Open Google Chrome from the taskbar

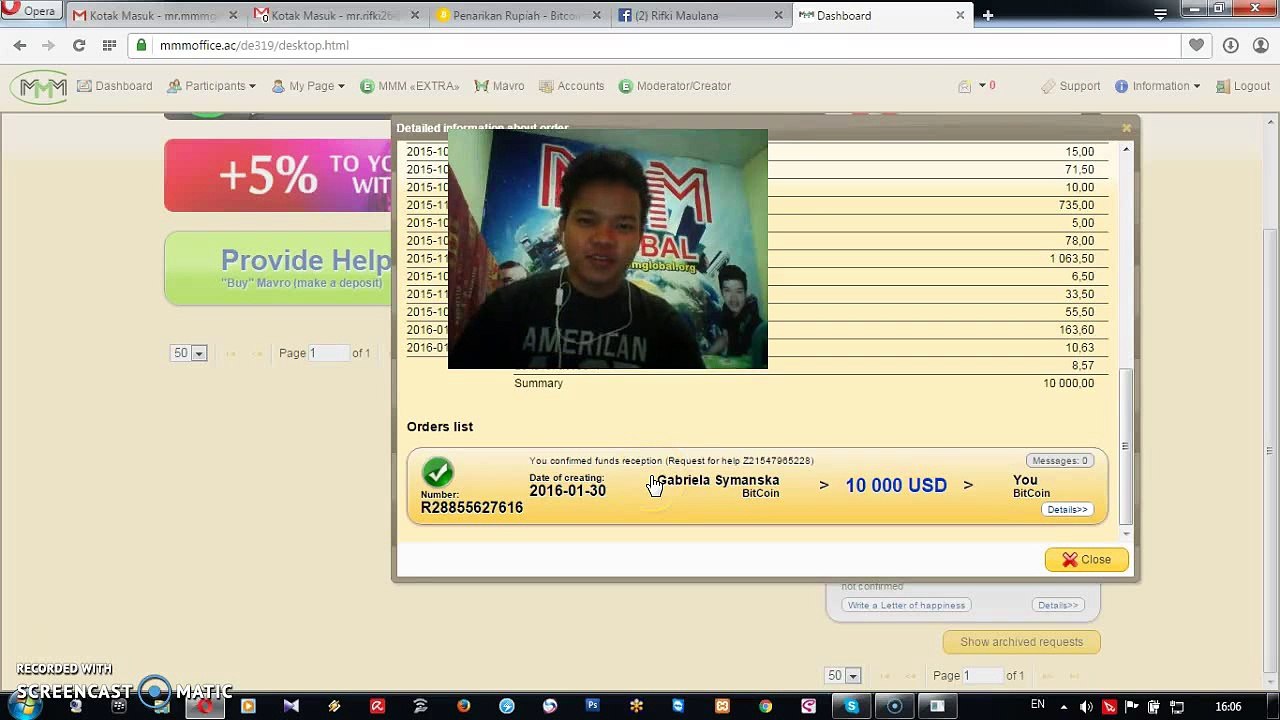[765, 706]
